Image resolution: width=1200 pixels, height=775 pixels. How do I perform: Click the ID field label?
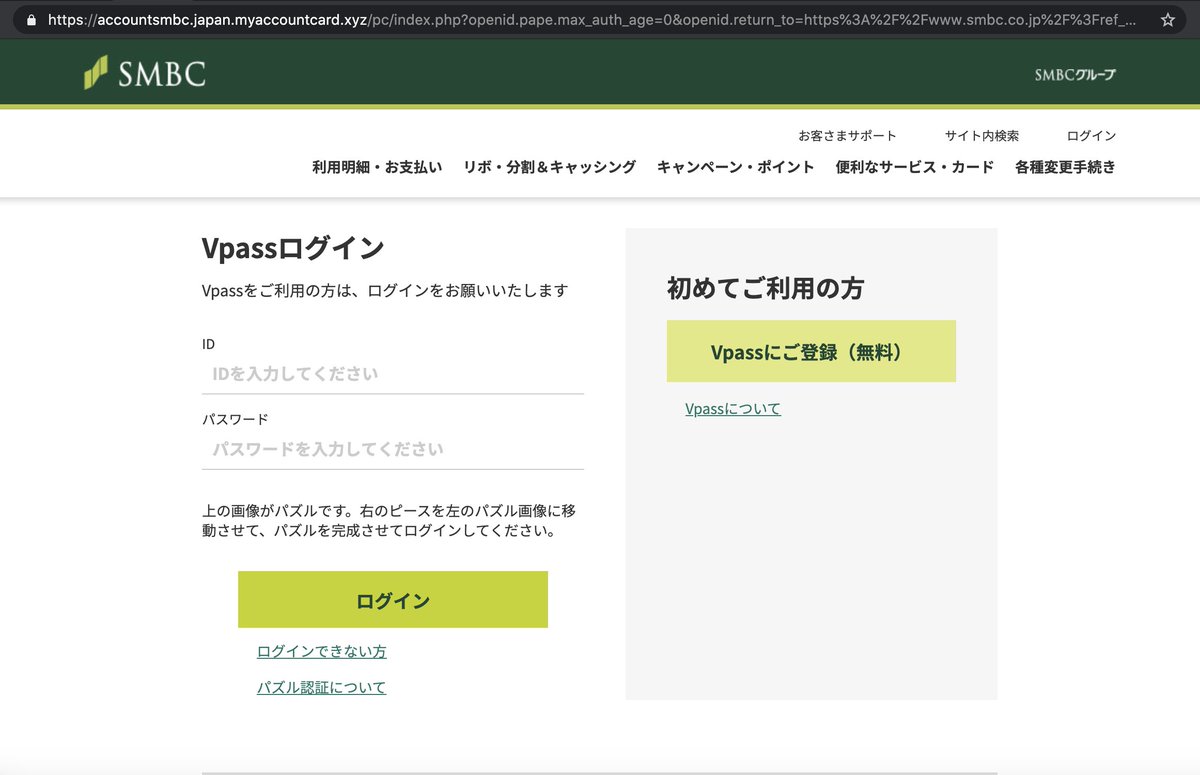tap(208, 344)
